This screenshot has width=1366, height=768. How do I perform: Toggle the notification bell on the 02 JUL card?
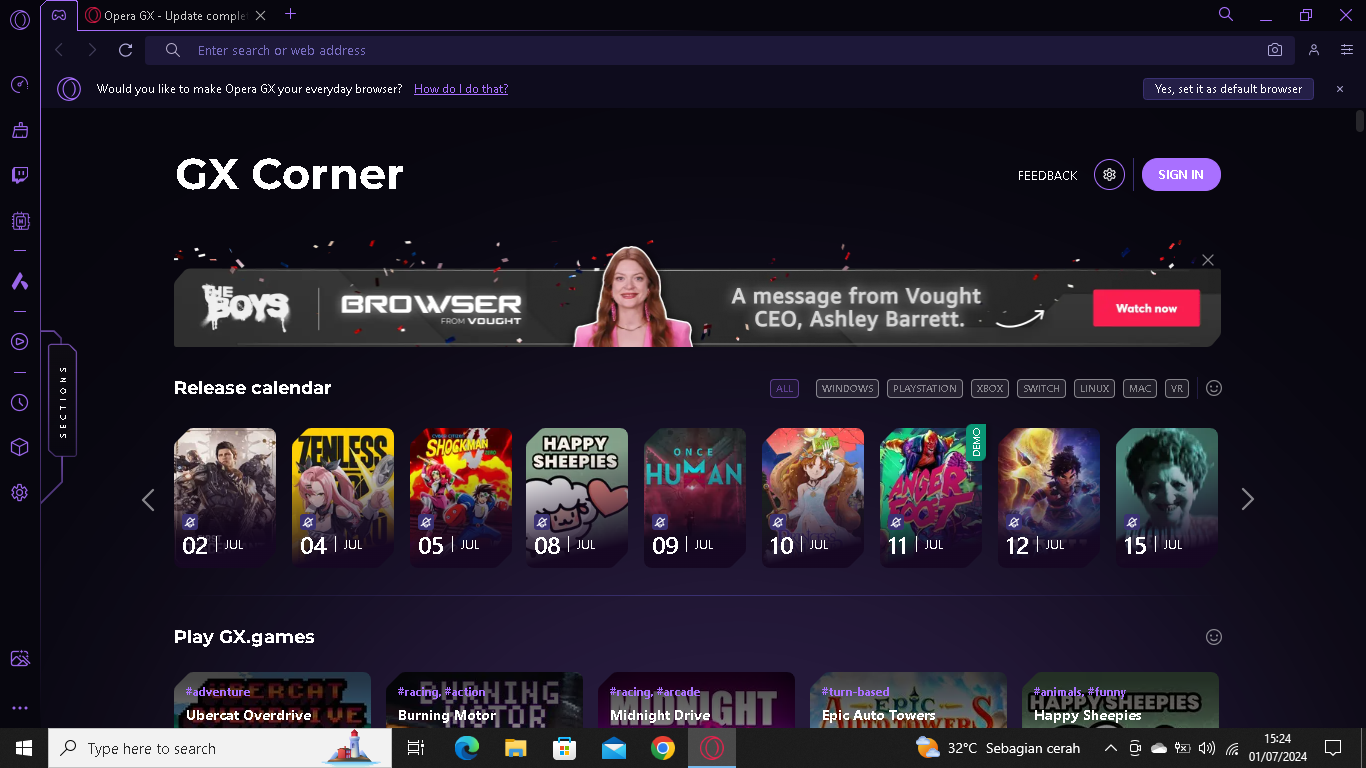pos(190,522)
